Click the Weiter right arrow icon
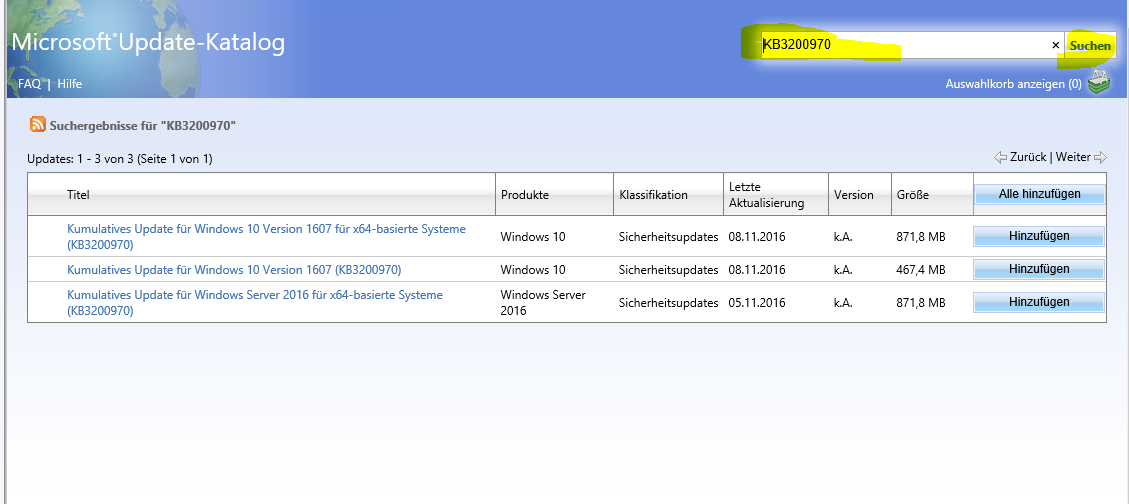 click(x=1100, y=157)
